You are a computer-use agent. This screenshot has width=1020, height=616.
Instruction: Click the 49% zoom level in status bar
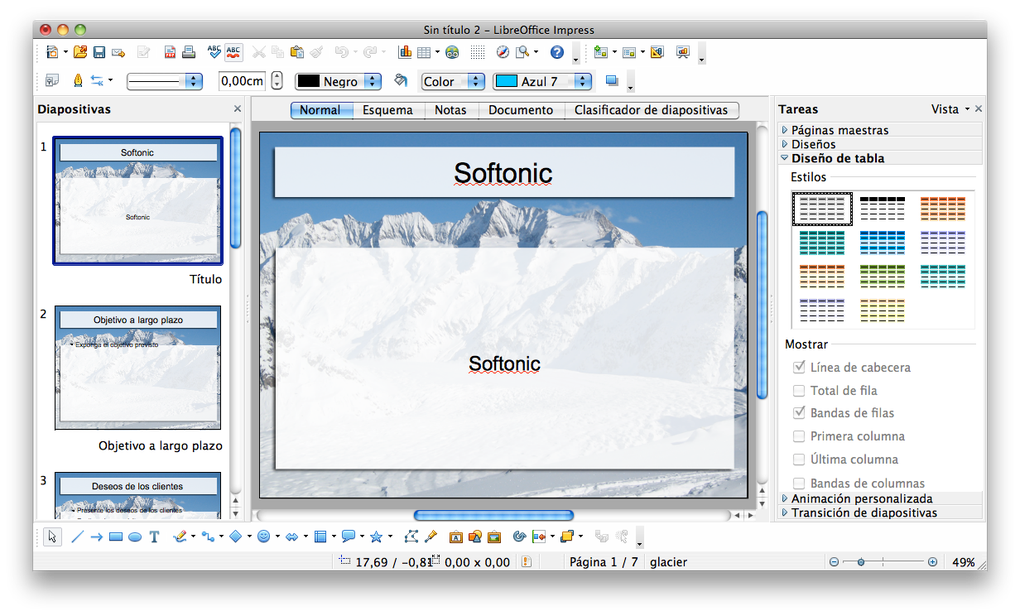point(963,562)
